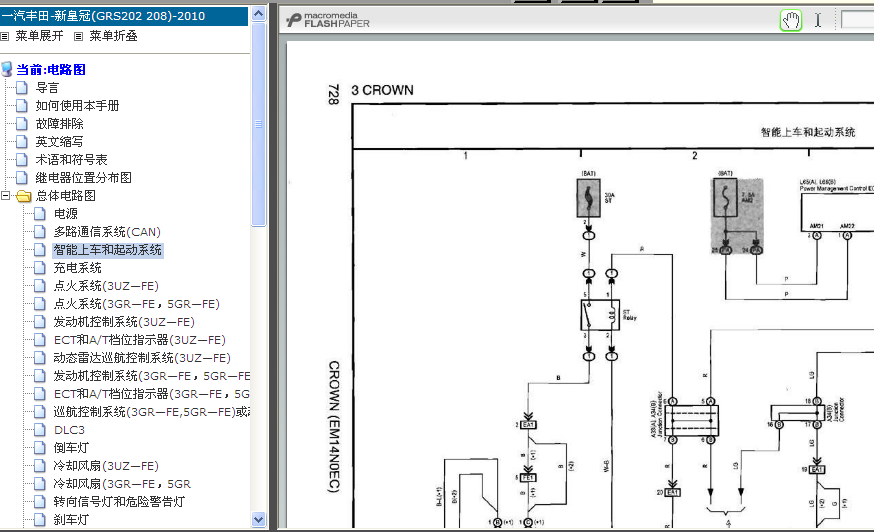Click page icon next to 充电系统
The height and width of the screenshot is (532, 874).
pyautogui.click(x=40, y=268)
